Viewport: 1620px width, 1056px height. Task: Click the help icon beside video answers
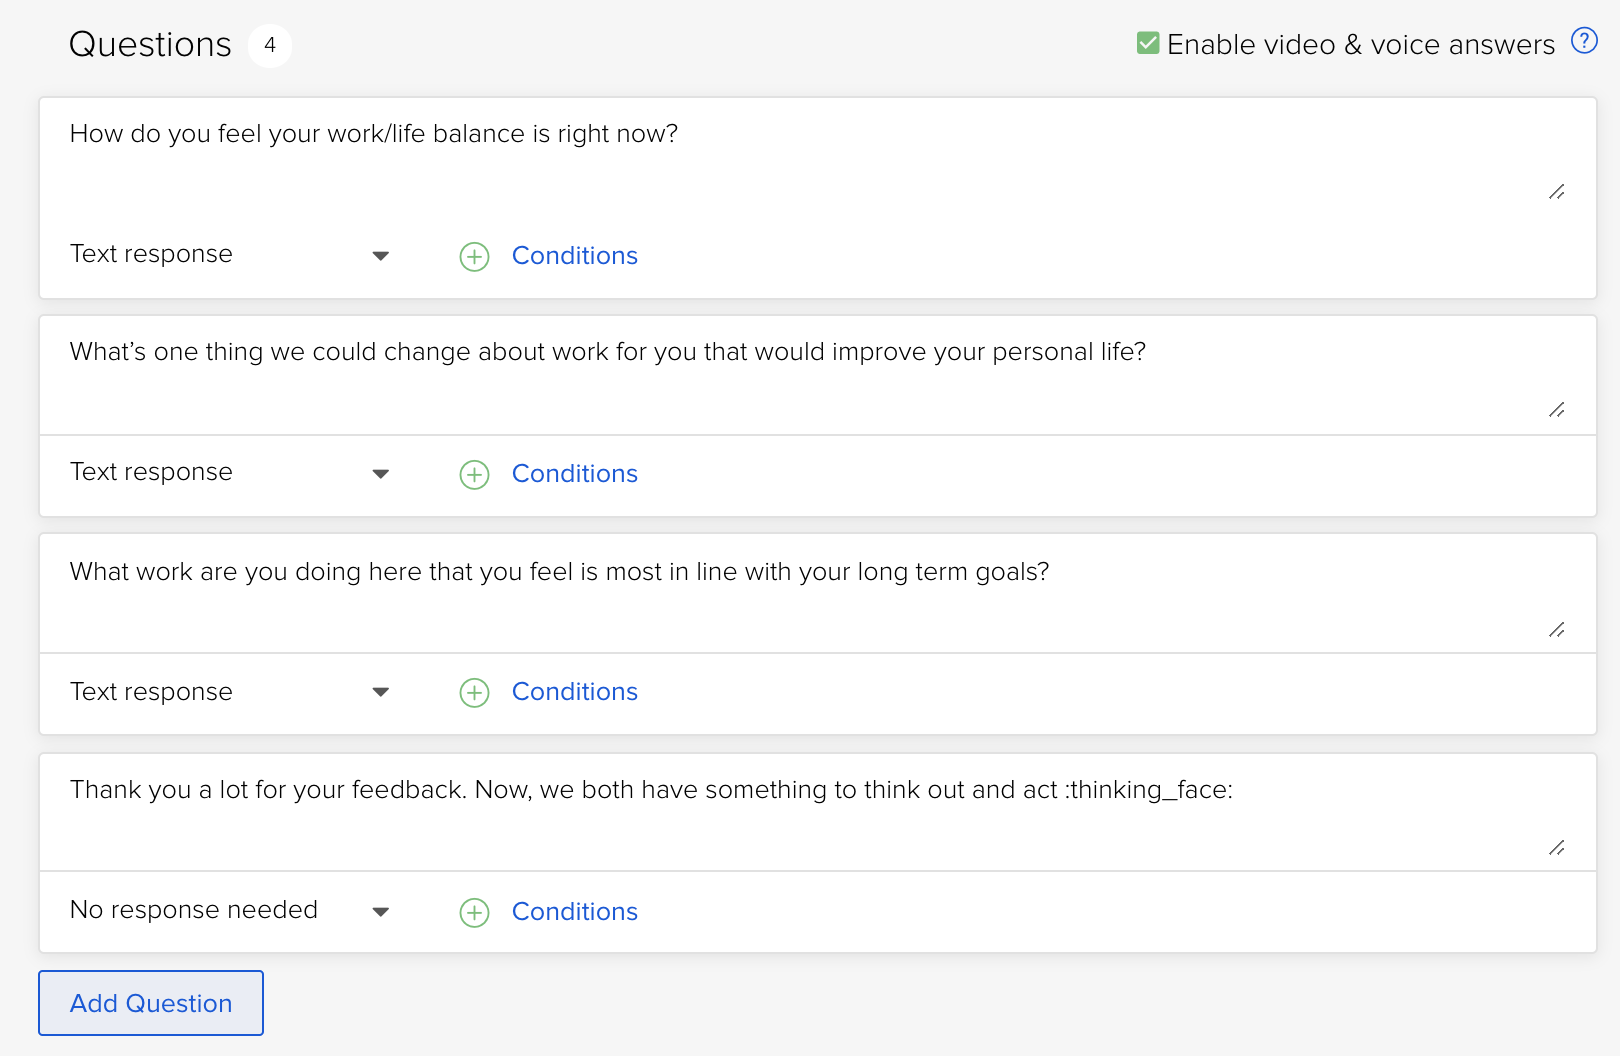(1584, 41)
